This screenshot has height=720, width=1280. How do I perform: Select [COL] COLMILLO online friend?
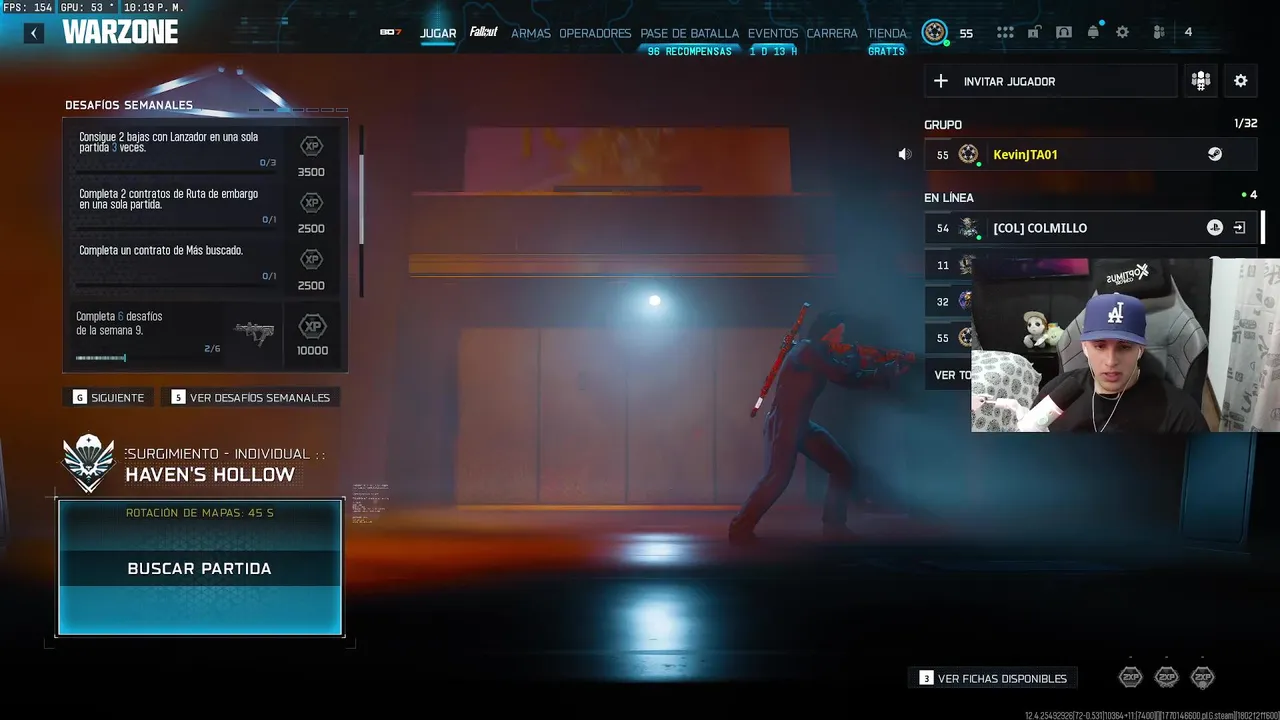[1091, 228]
